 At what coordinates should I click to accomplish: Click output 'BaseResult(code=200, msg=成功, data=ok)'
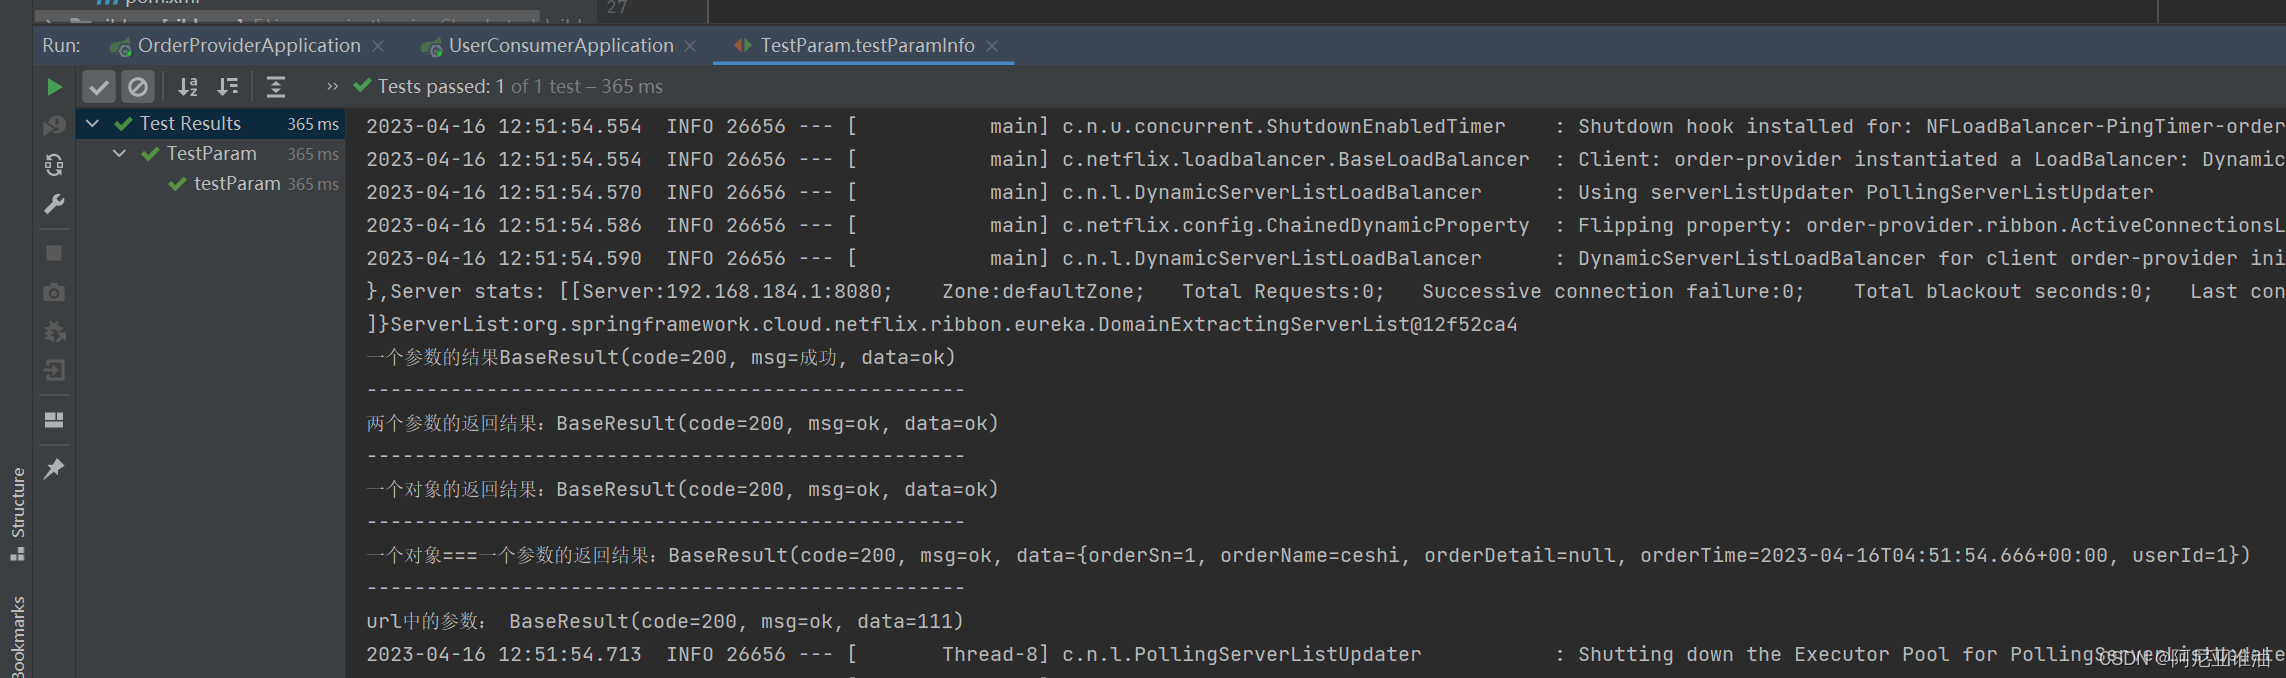tap(727, 357)
